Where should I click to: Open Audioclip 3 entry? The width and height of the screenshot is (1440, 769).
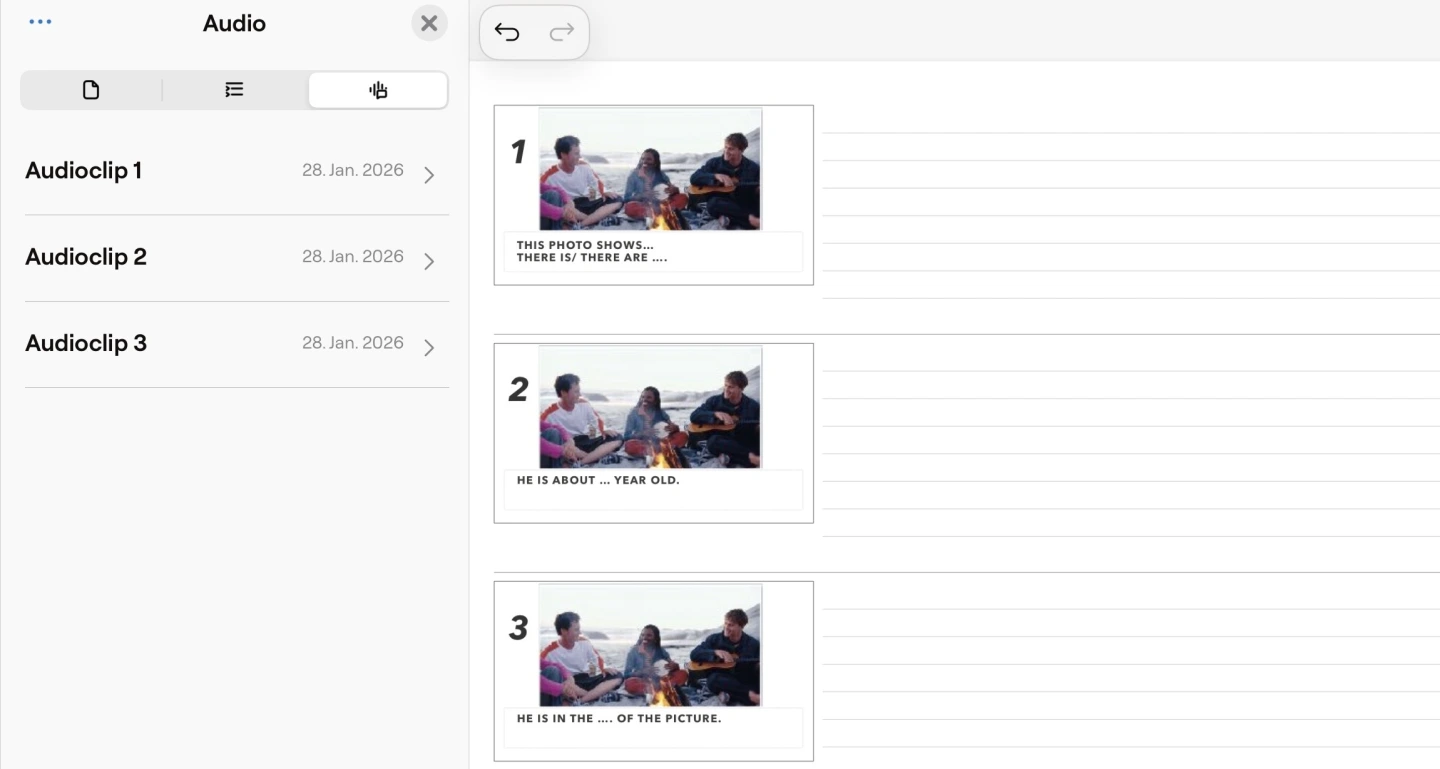click(x=86, y=343)
